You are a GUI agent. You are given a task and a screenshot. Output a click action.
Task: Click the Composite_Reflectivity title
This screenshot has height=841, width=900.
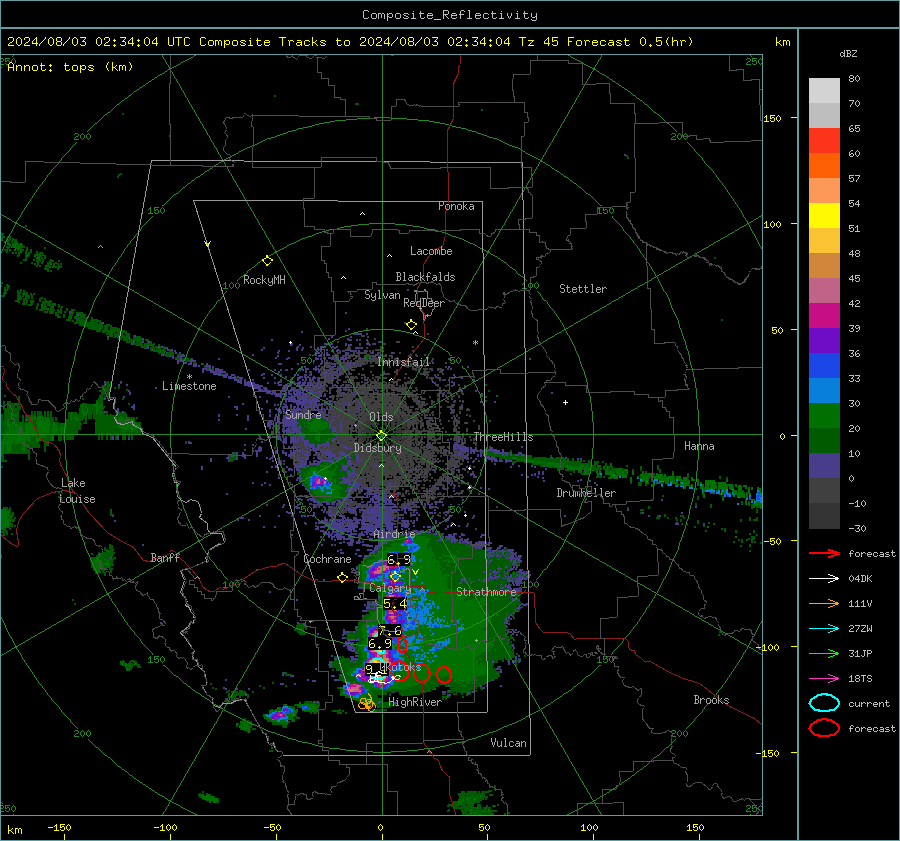pos(449,15)
